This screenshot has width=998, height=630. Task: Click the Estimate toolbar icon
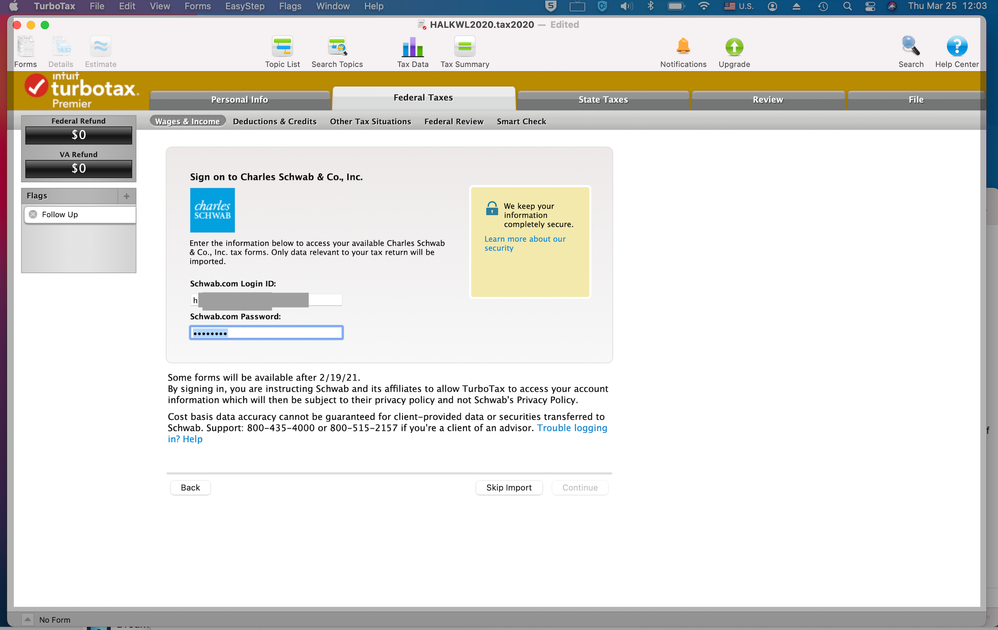point(101,52)
